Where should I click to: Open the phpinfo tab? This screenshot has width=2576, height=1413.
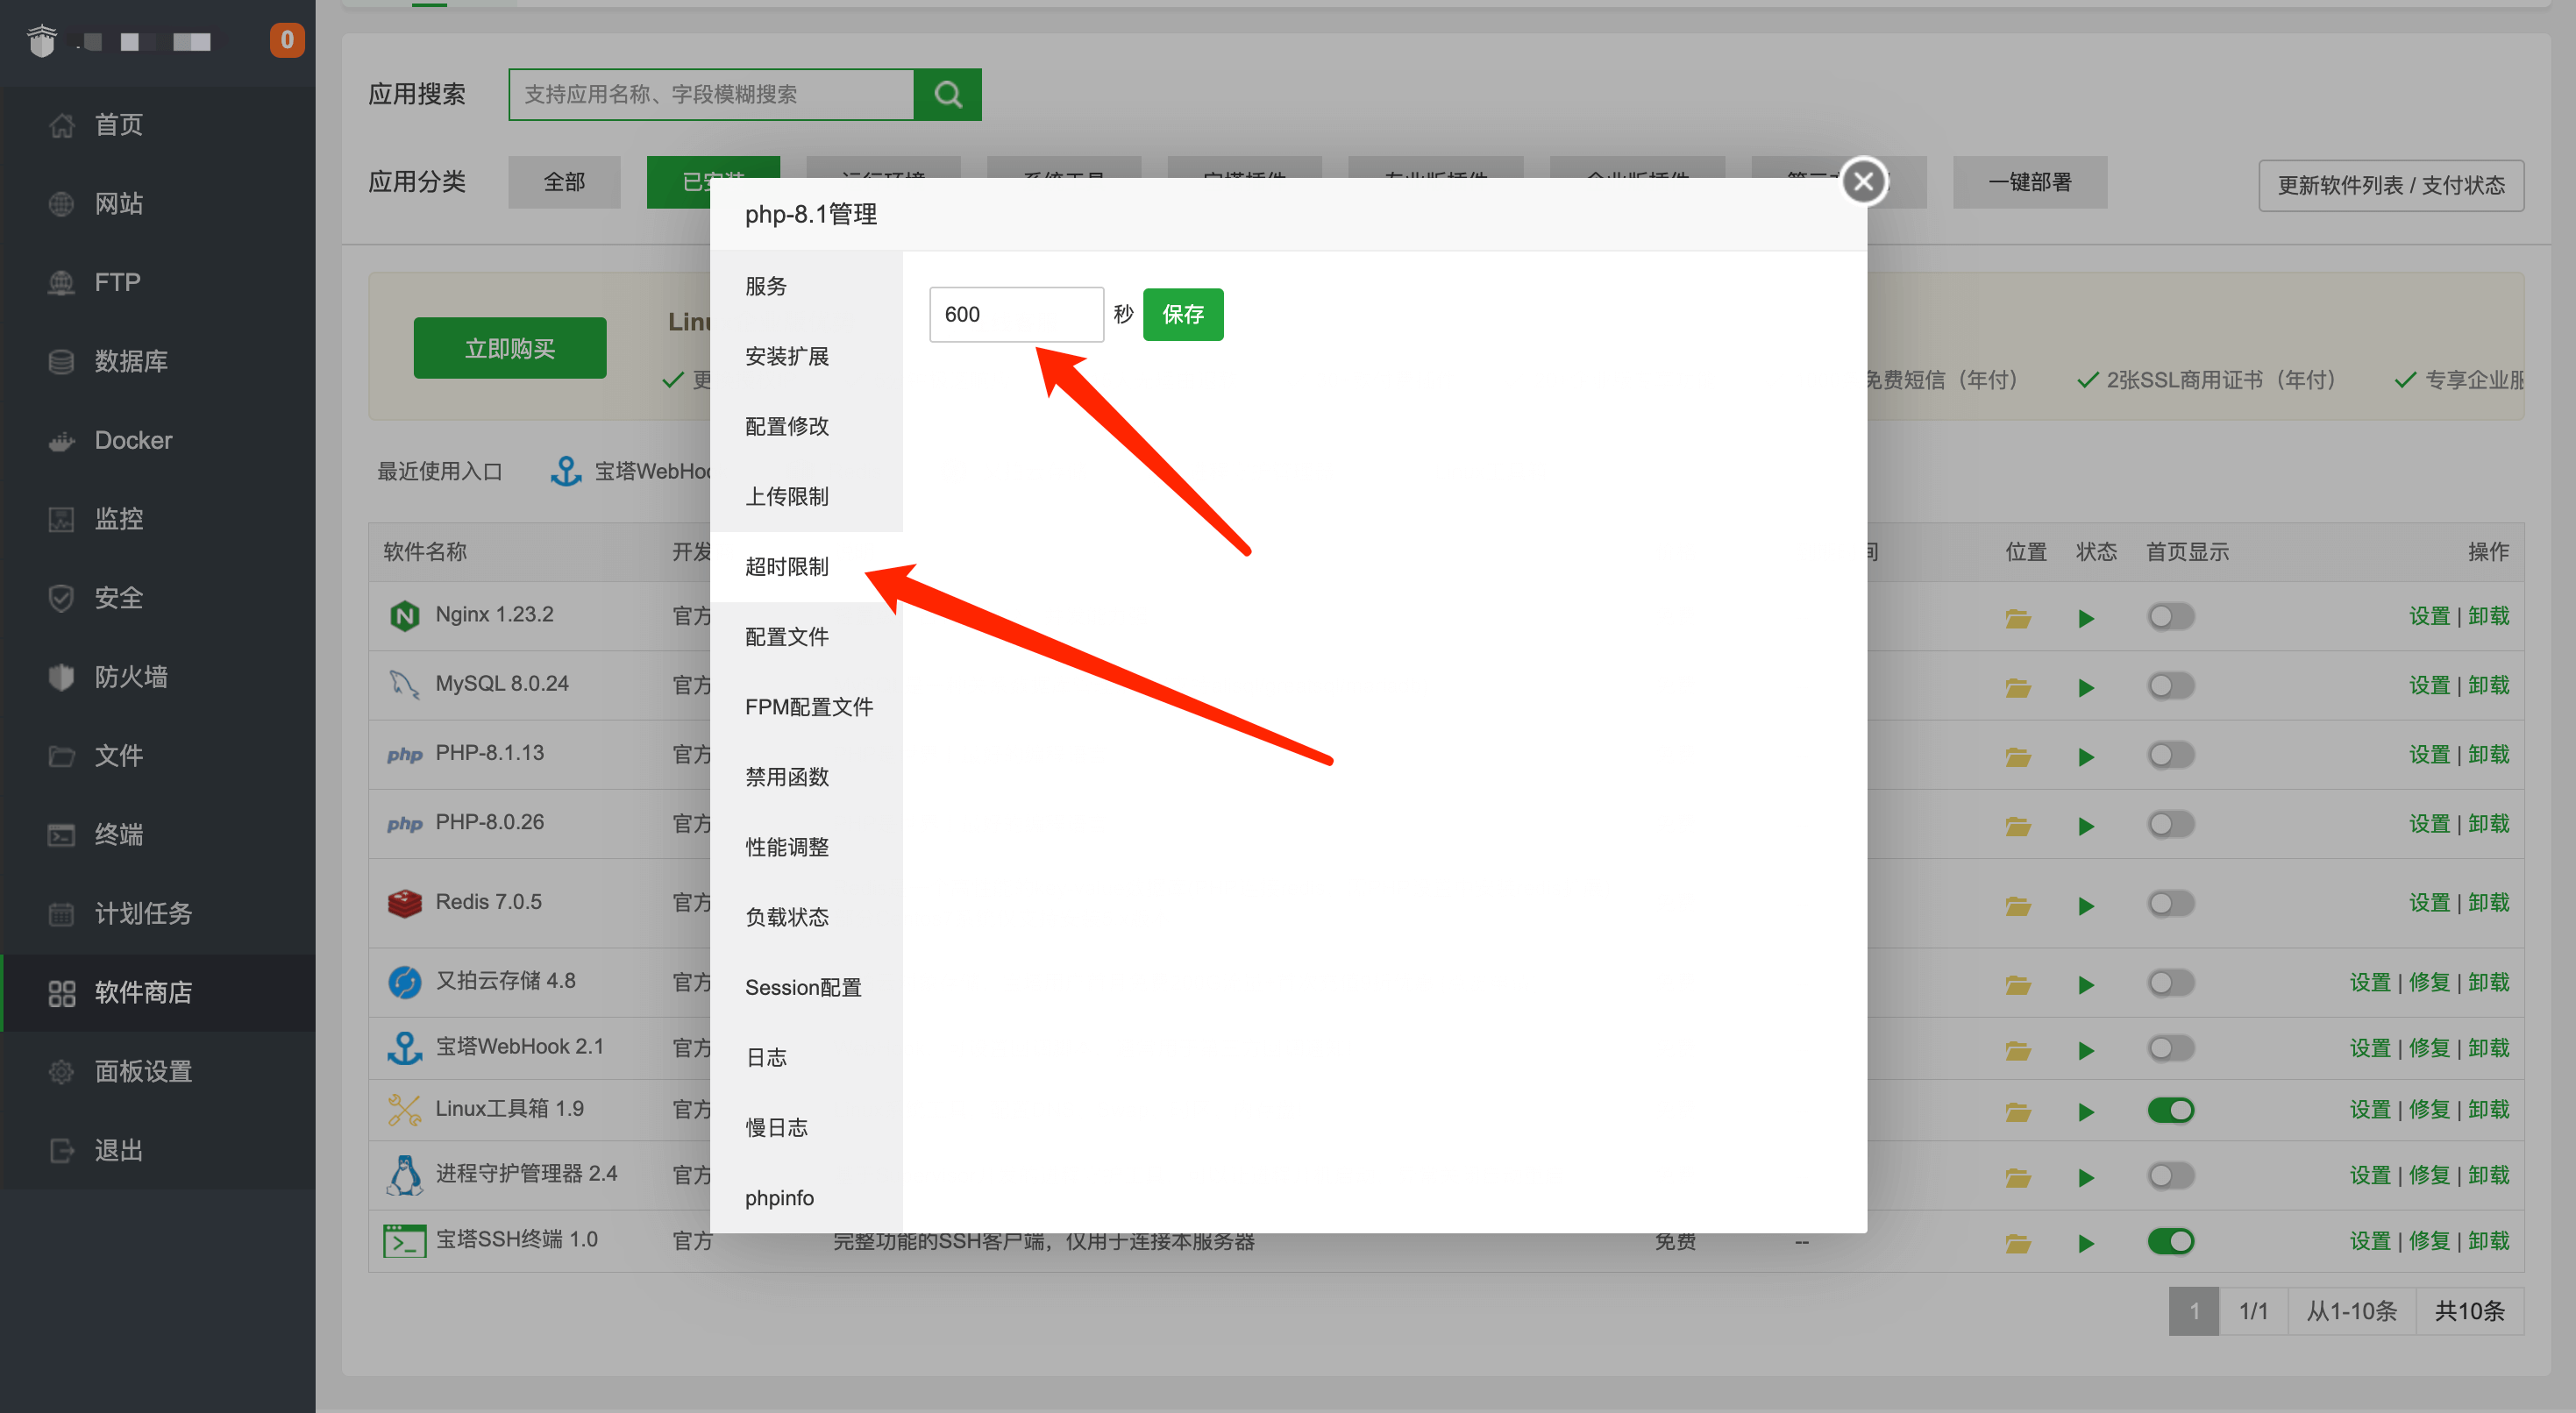point(806,1198)
